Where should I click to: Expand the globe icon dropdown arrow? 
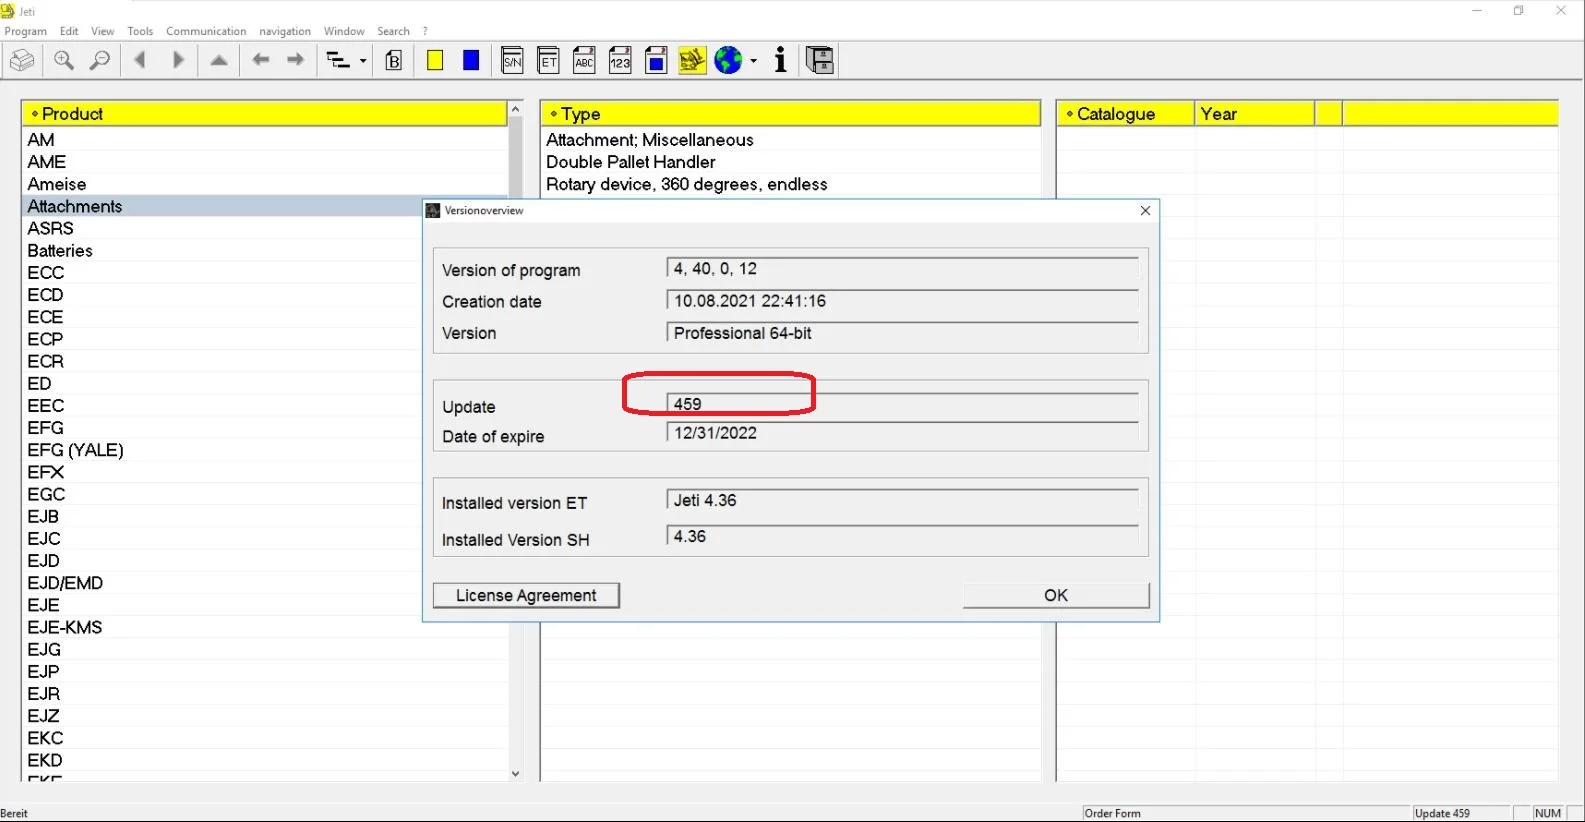(x=753, y=61)
